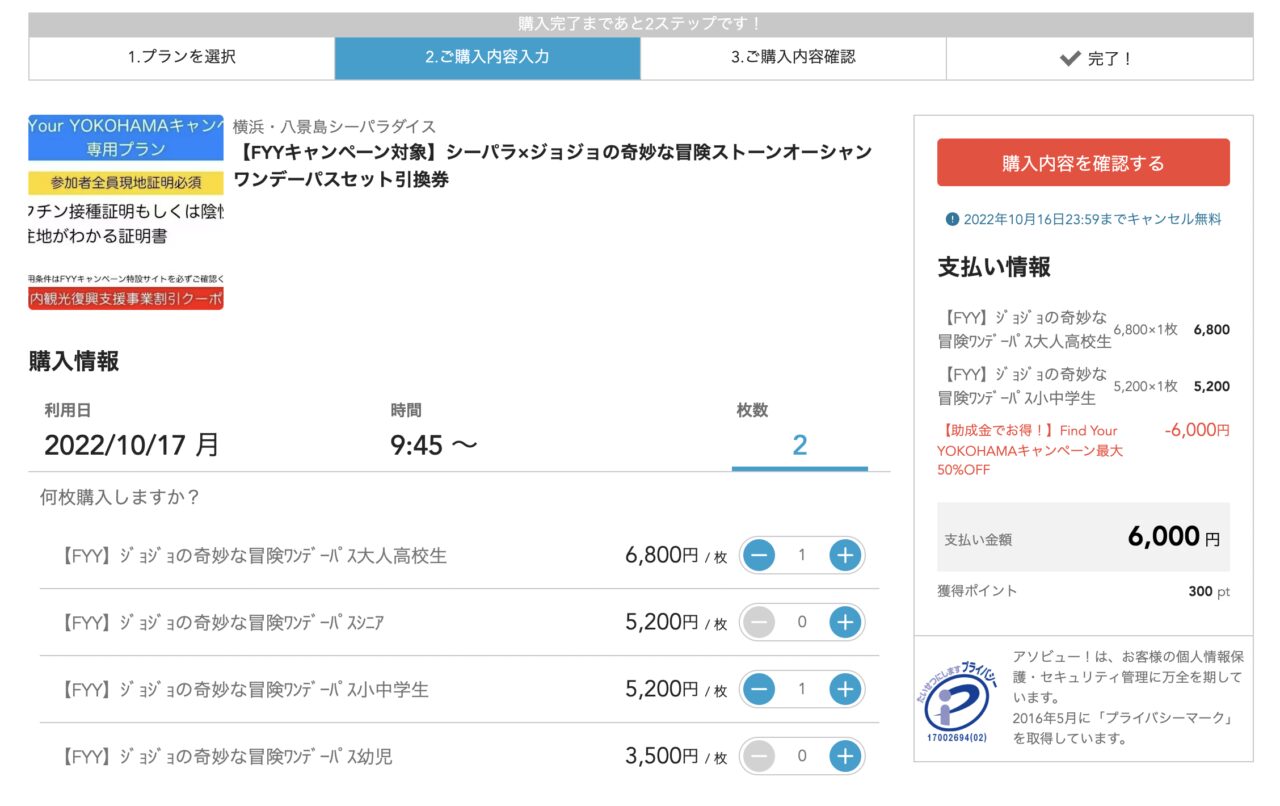
Task: Click the 6,800×1枚 line in payment info
Action: pos(1145,329)
